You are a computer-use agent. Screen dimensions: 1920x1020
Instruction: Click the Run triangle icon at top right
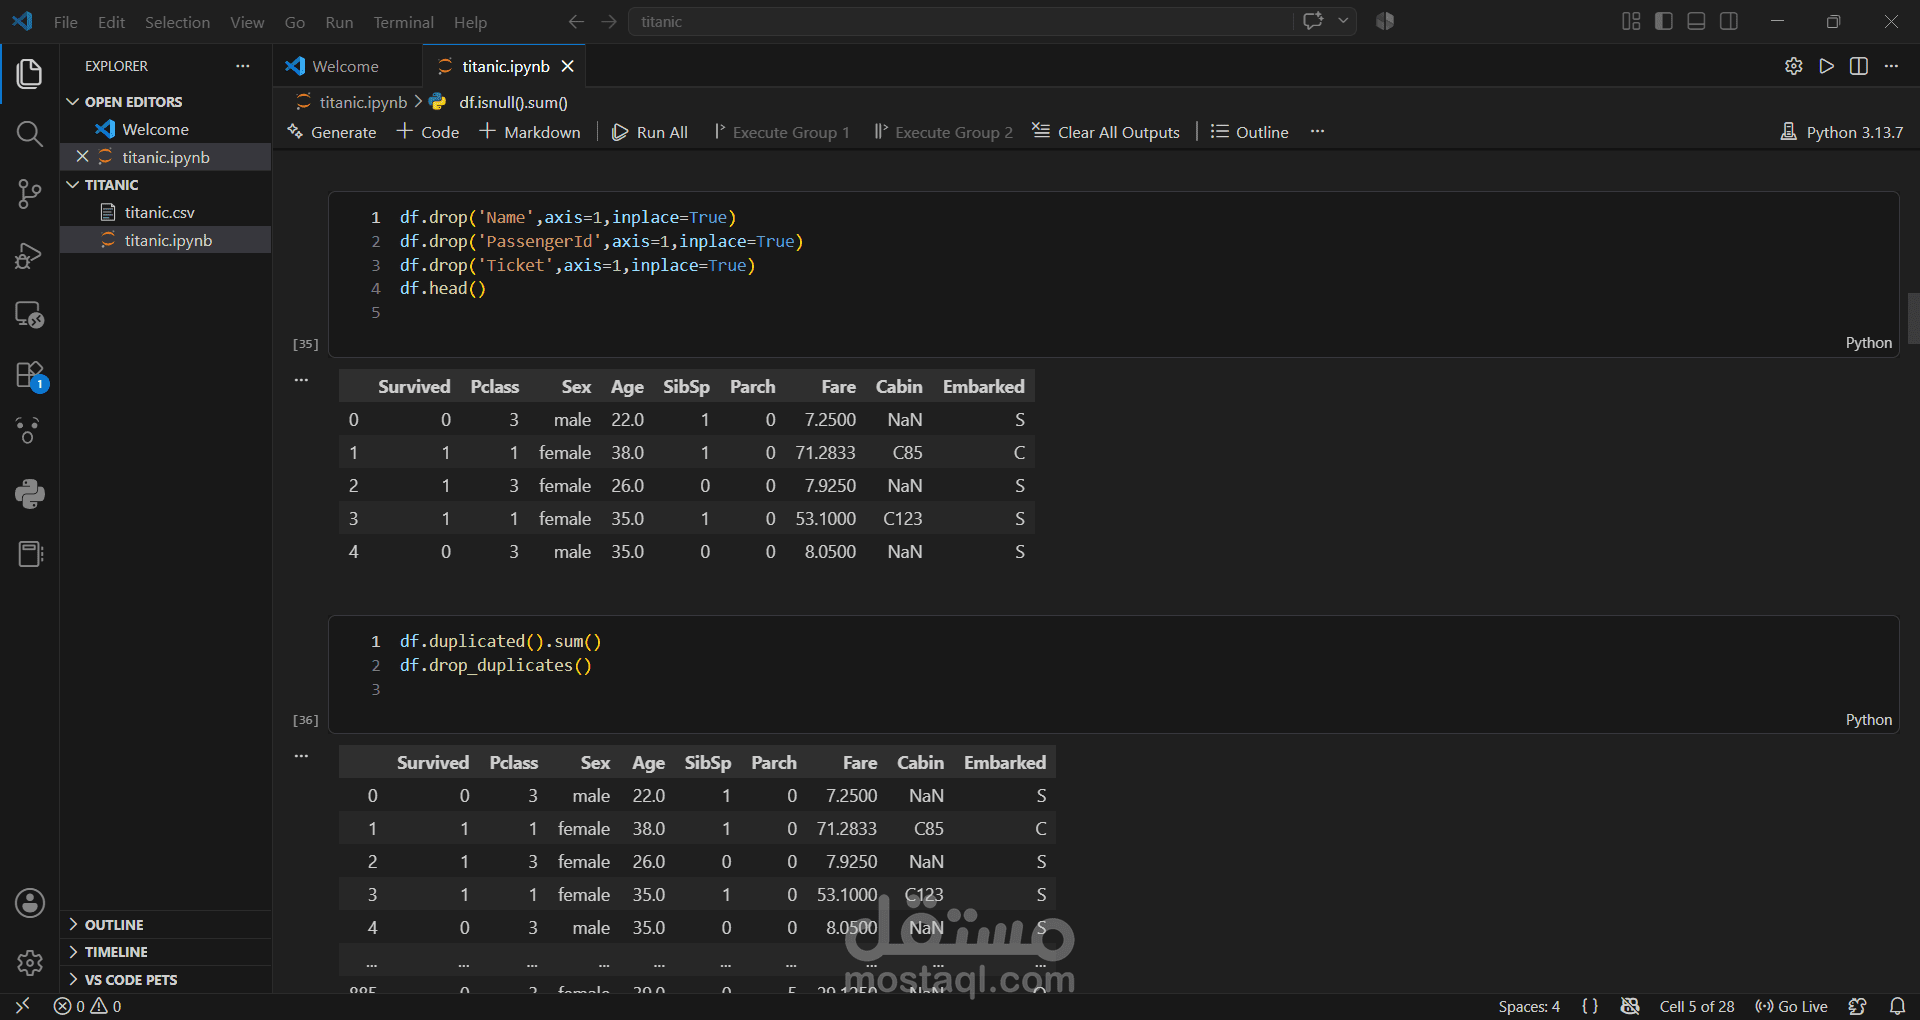click(x=1827, y=66)
